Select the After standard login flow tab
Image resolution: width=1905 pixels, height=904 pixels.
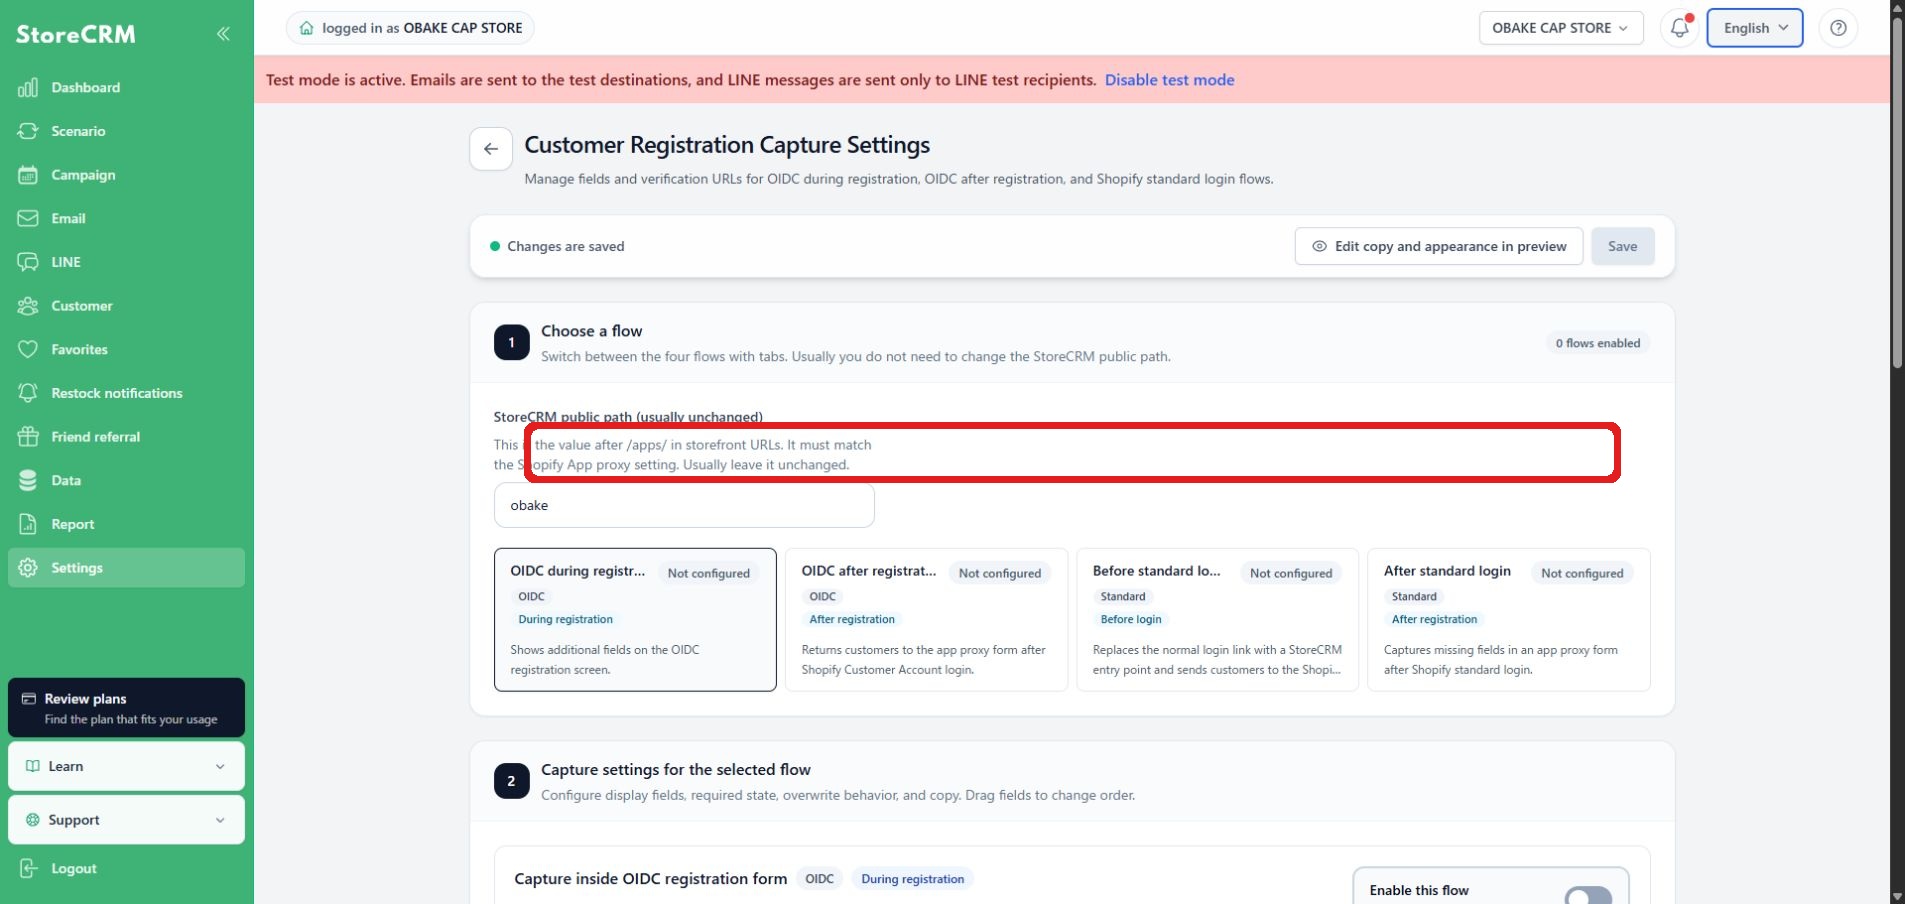point(1508,619)
